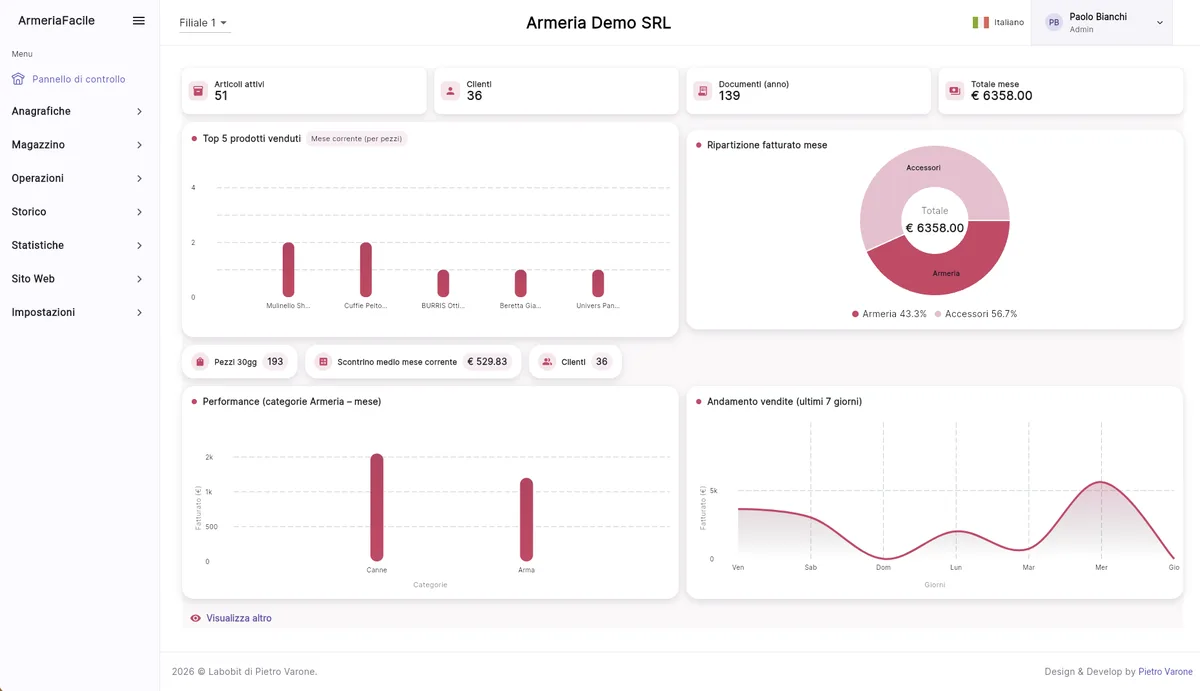This screenshot has height=691, width=1200.
Task: Click the BURRIS Otti... bar
Action: [x=443, y=283]
